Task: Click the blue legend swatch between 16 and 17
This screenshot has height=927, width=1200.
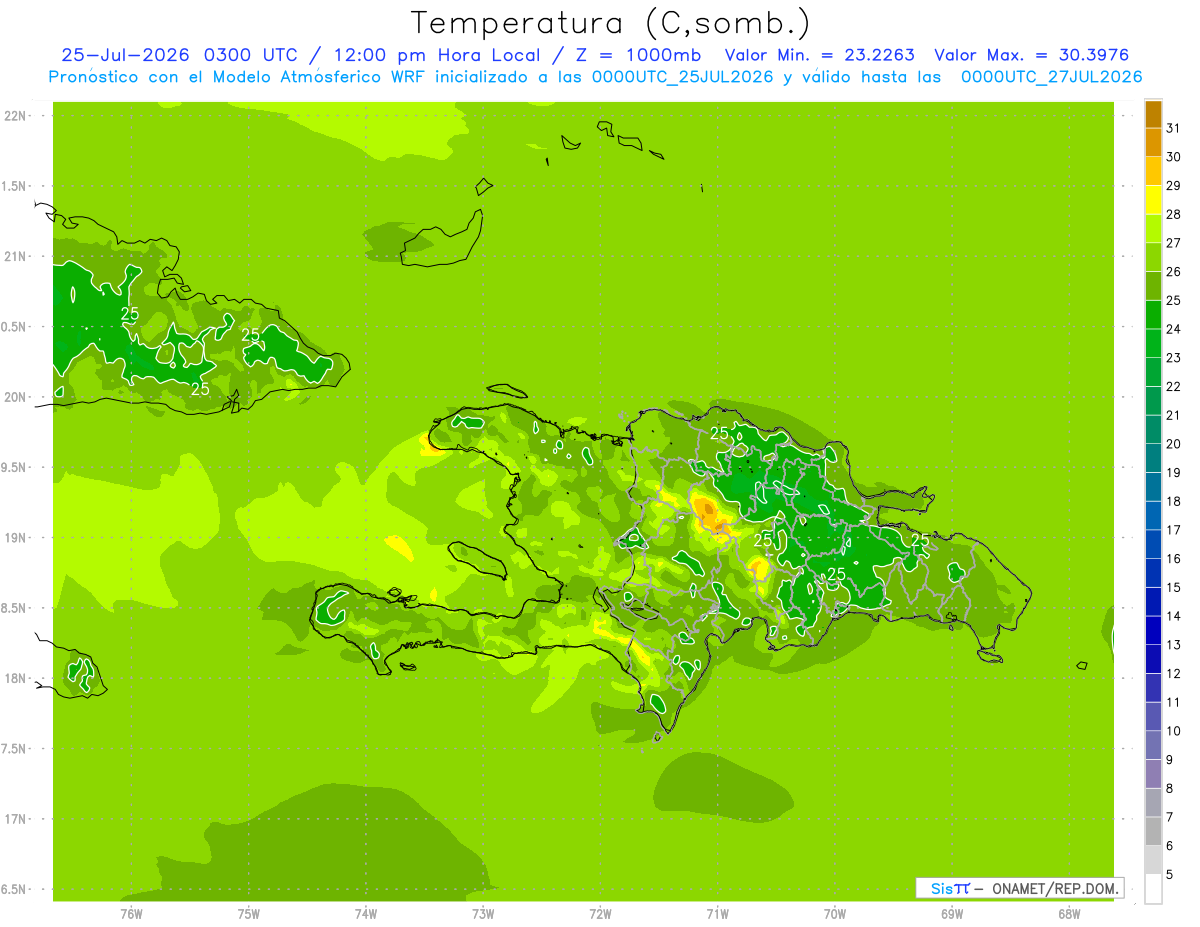Action: pos(1153,544)
